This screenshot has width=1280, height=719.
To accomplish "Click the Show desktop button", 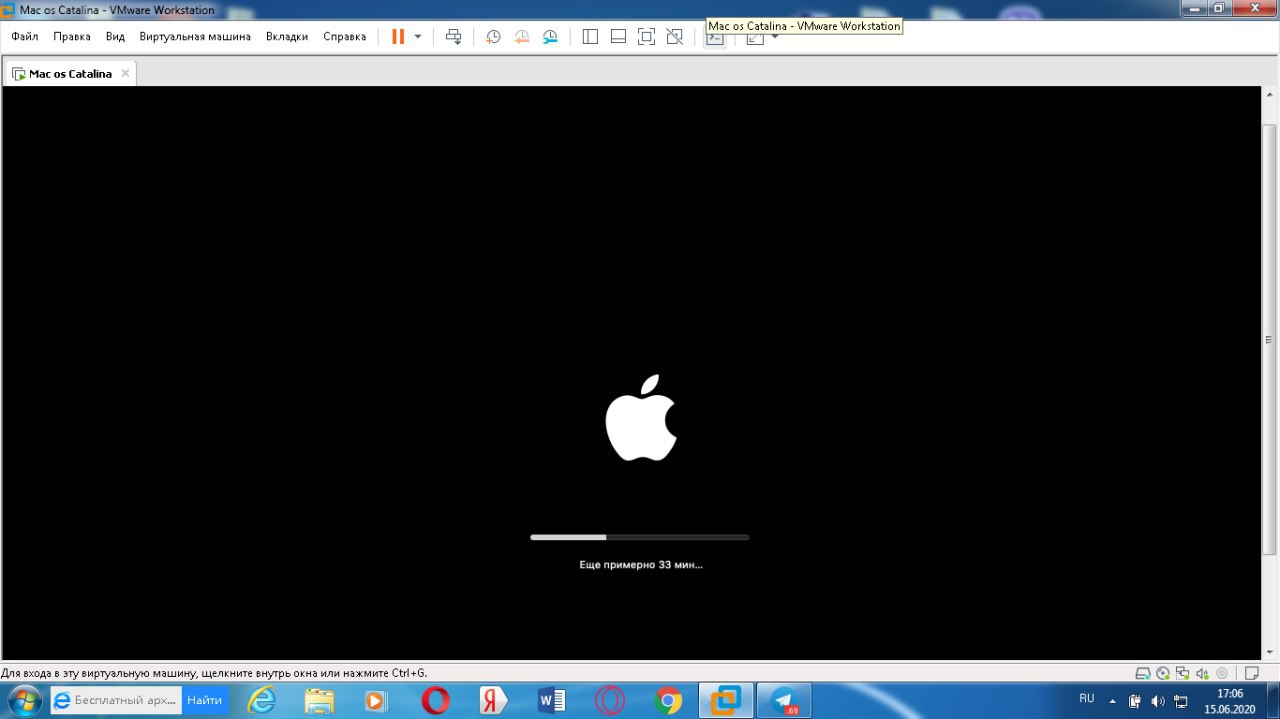I will pyautogui.click(x=1272, y=700).
